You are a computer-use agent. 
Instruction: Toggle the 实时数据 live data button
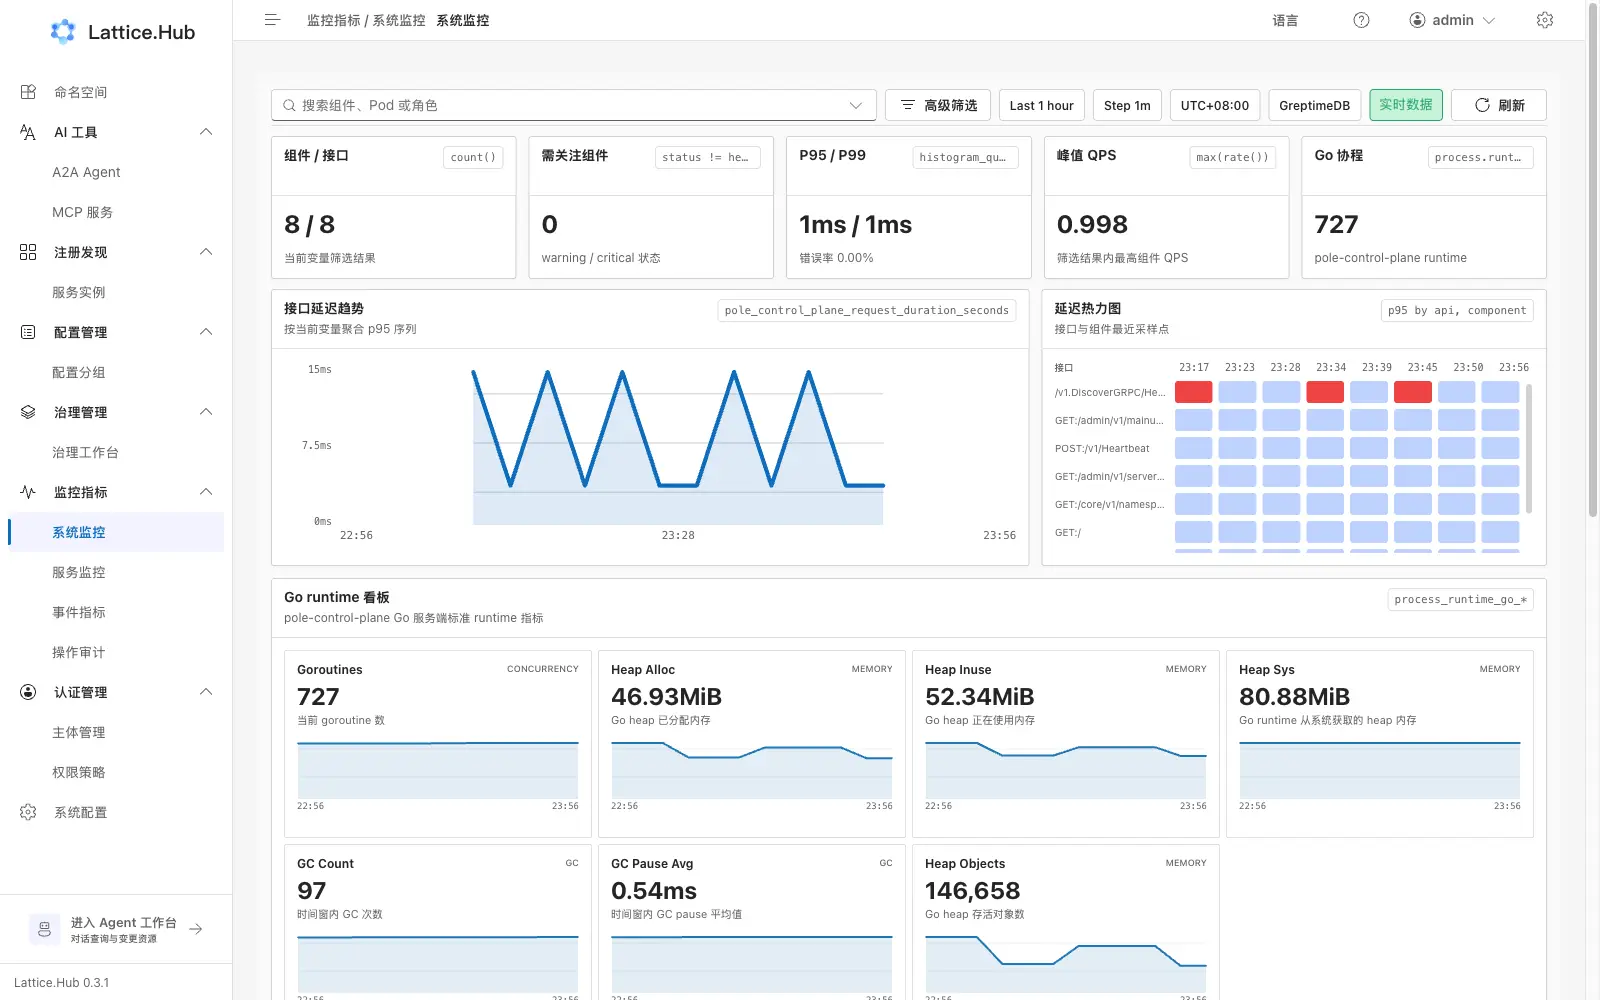pos(1406,105)
